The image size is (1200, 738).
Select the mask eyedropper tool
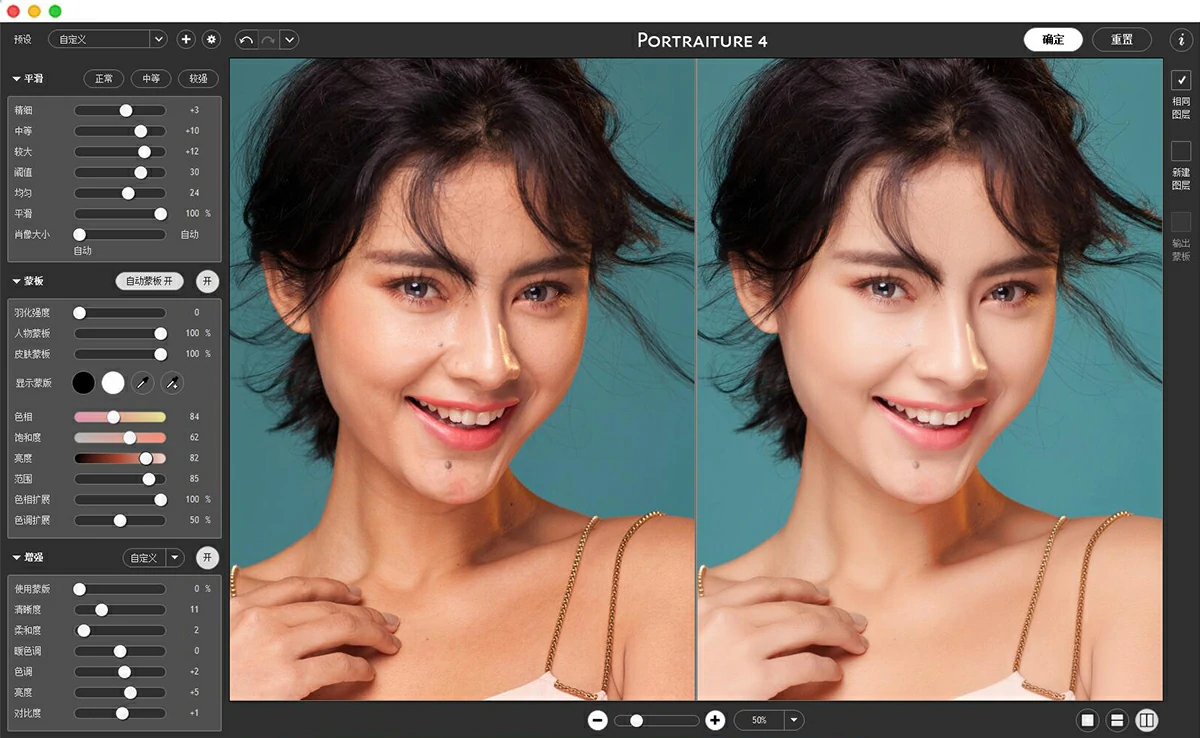click(142, 383)
